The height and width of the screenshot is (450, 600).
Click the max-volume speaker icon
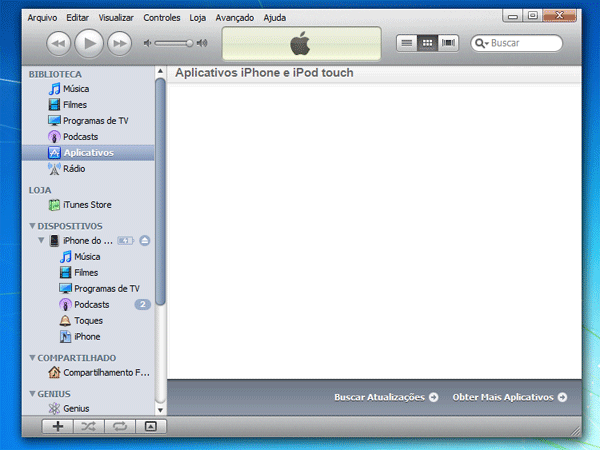click(x=202, y=43)
